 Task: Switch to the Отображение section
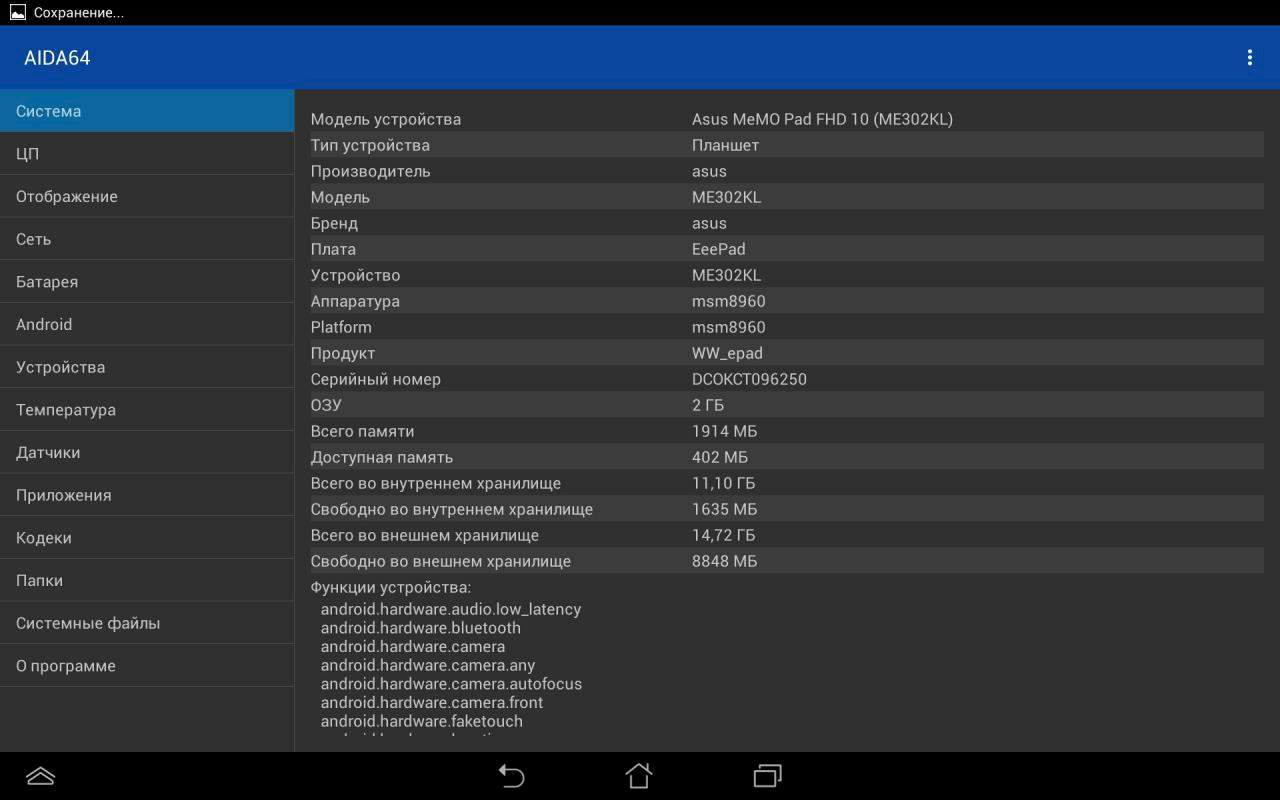[147, 197]
